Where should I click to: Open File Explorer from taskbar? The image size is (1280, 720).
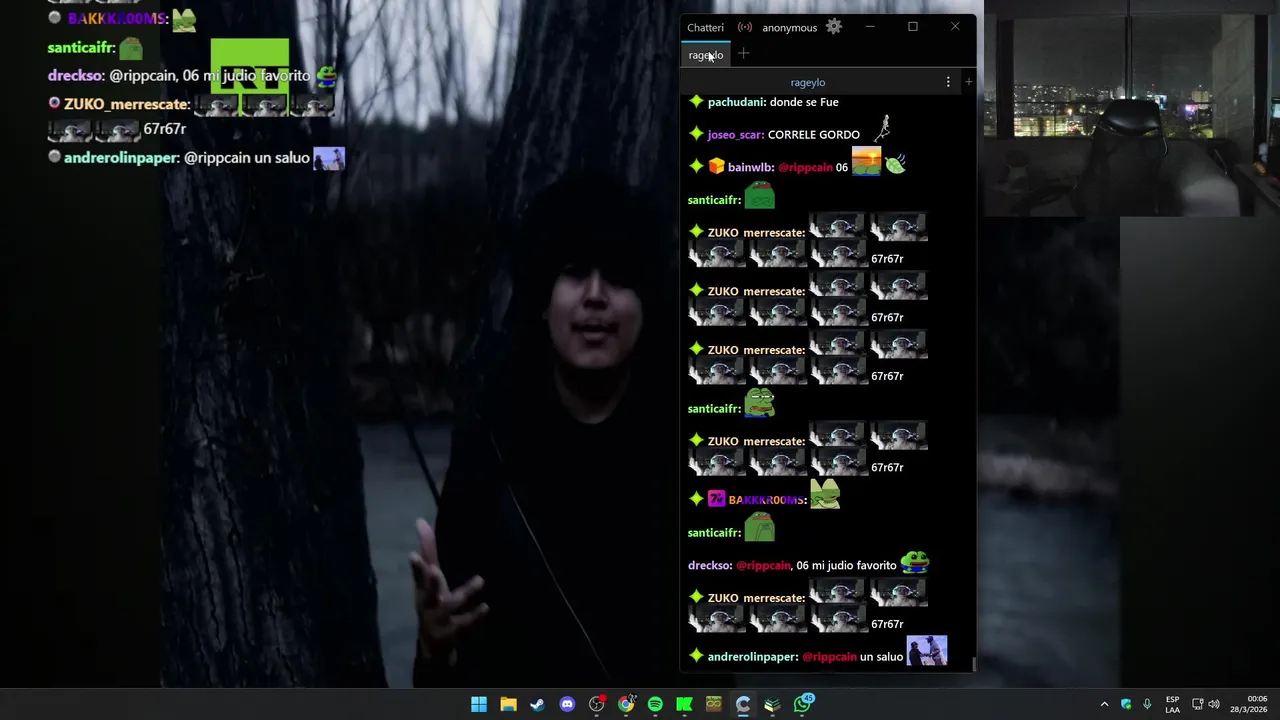click(x=508, y=704)
